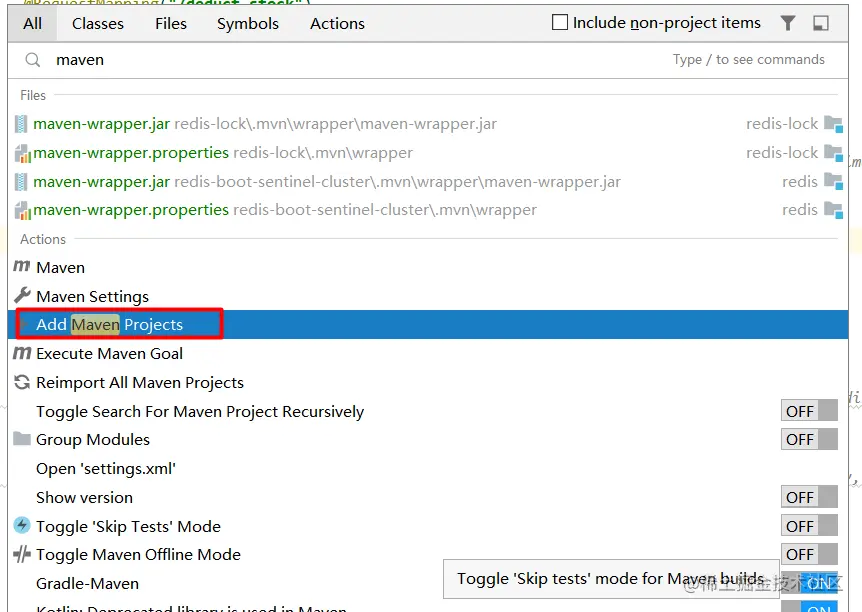Switch to the Actions tab
This screenshot has height=612, width=862.
click(x=337, y=24)
